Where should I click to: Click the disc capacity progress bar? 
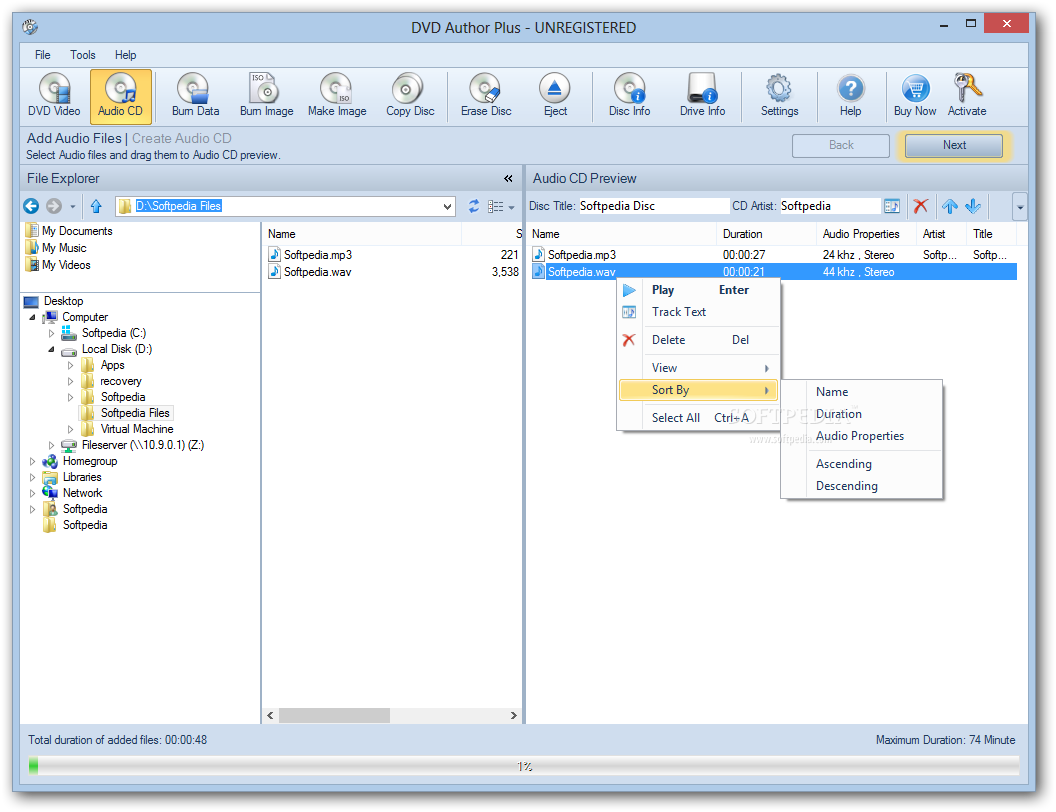(x=524, y=766)
